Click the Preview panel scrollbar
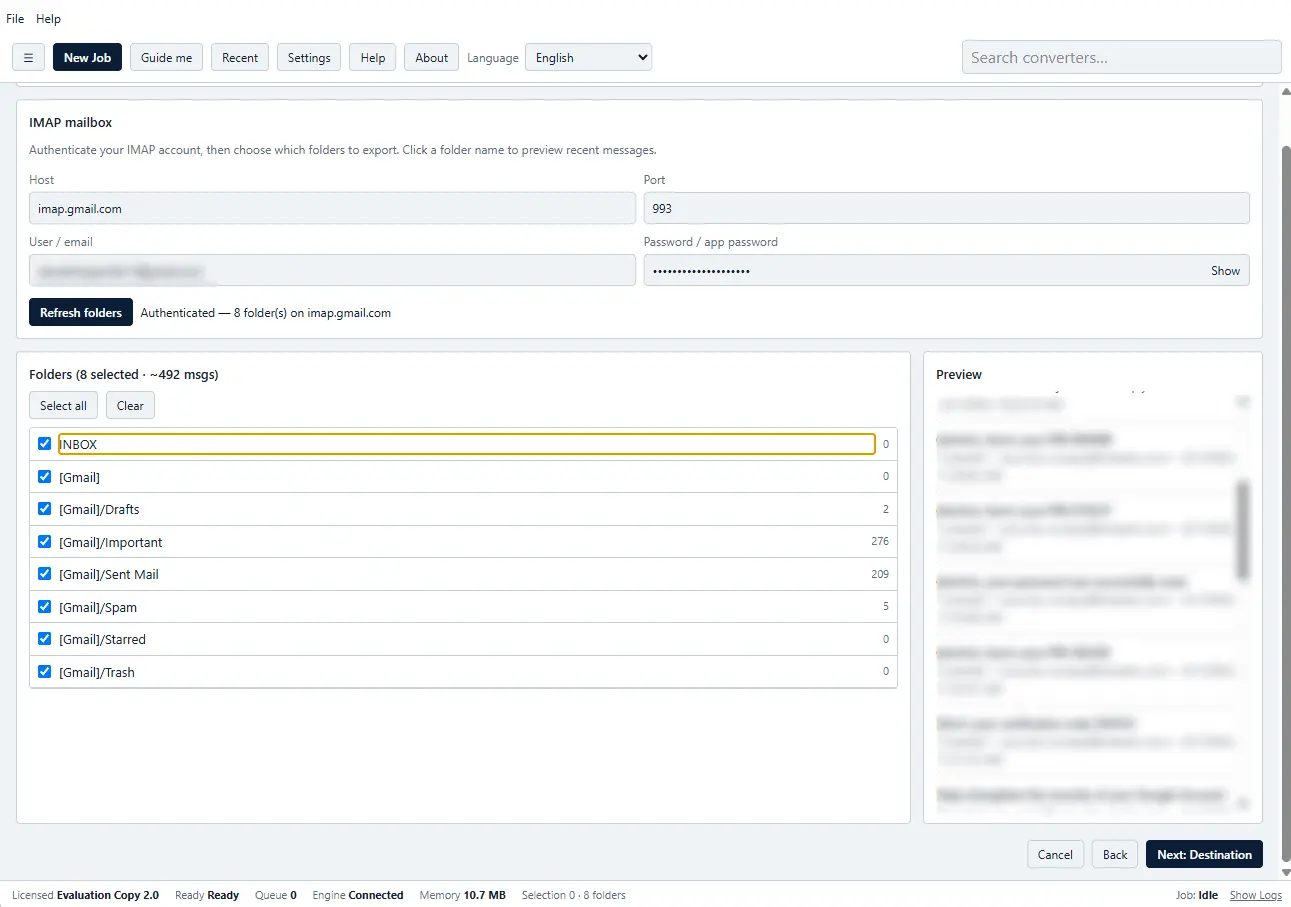The width and height of the screenshot is (1291, 907). (1243, 530)
